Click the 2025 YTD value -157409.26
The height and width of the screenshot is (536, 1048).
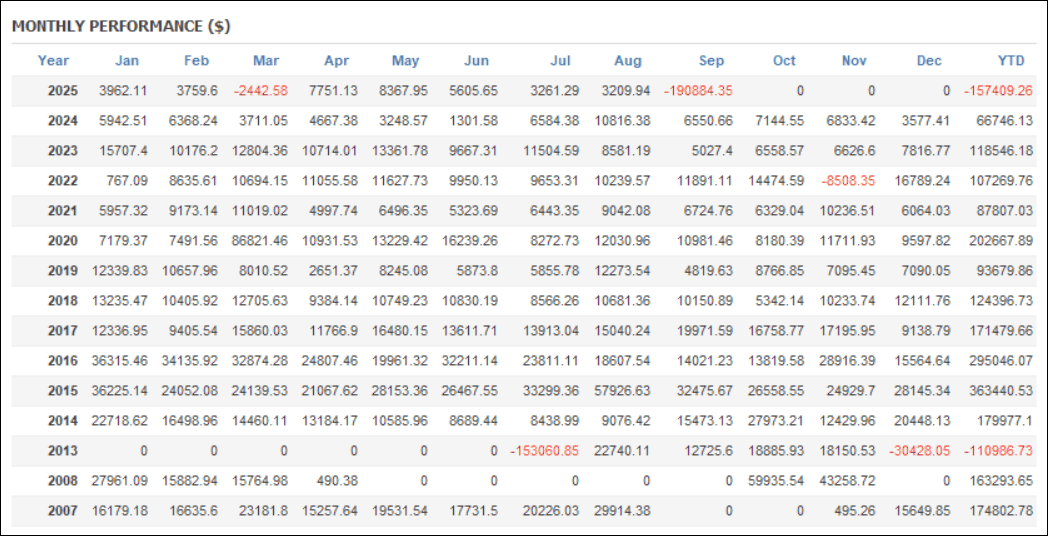998,90
